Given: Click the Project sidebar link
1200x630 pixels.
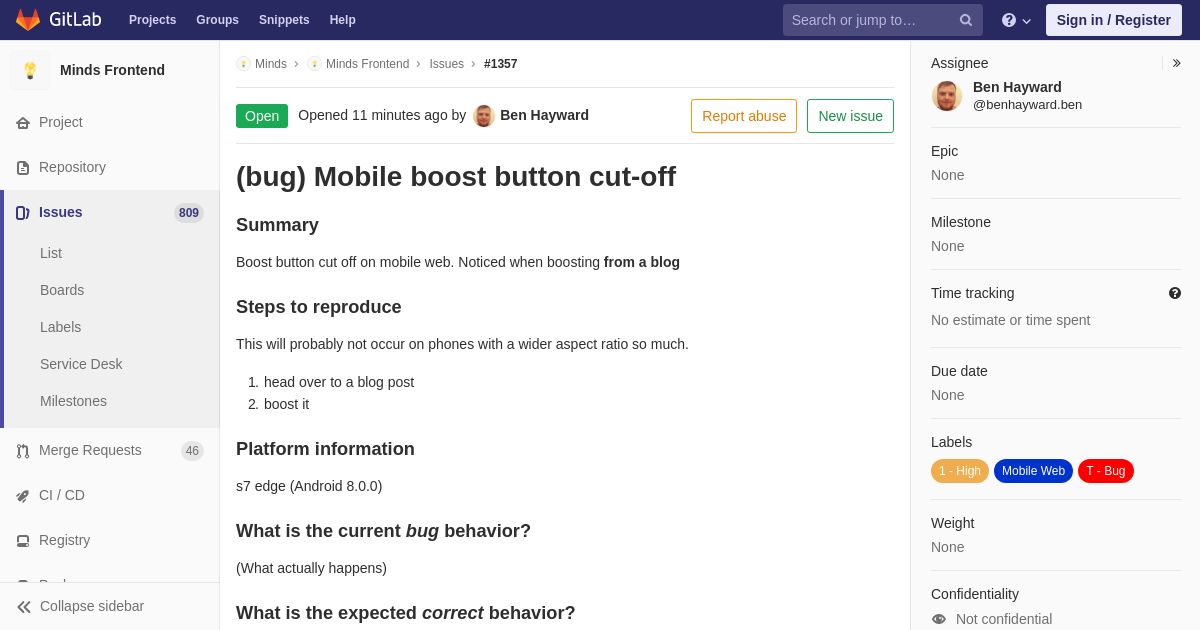Looking at the screenshot, I should pos(61,122).
